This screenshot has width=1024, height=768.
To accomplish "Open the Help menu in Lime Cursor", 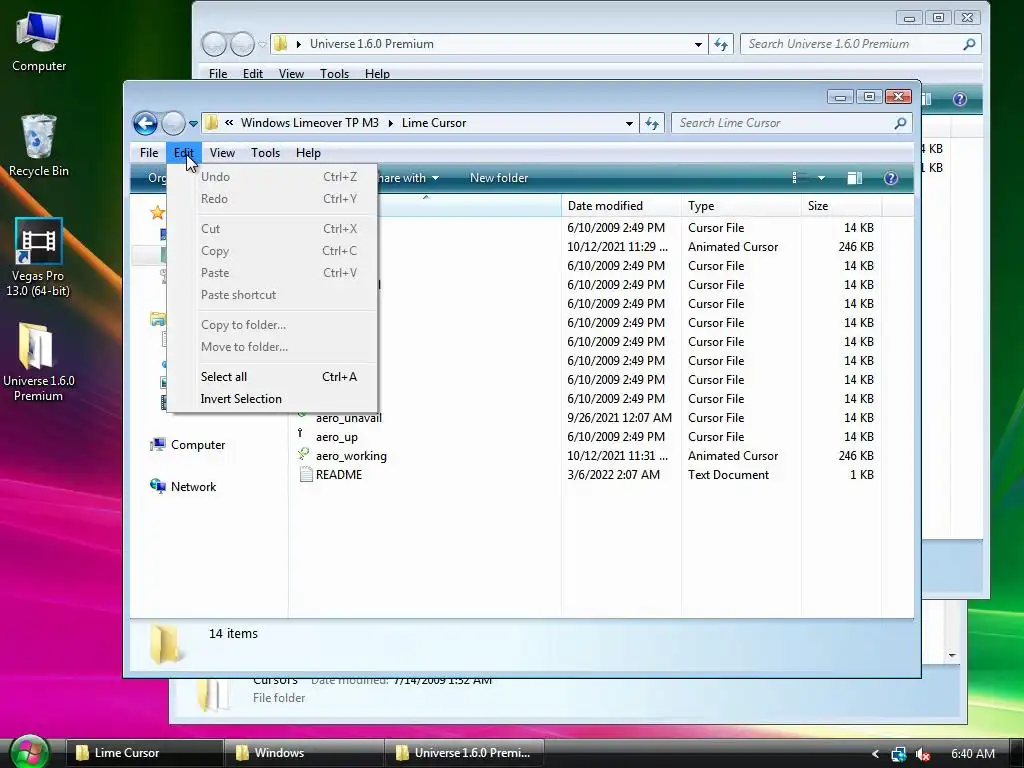I will click(x=308, y=153).
